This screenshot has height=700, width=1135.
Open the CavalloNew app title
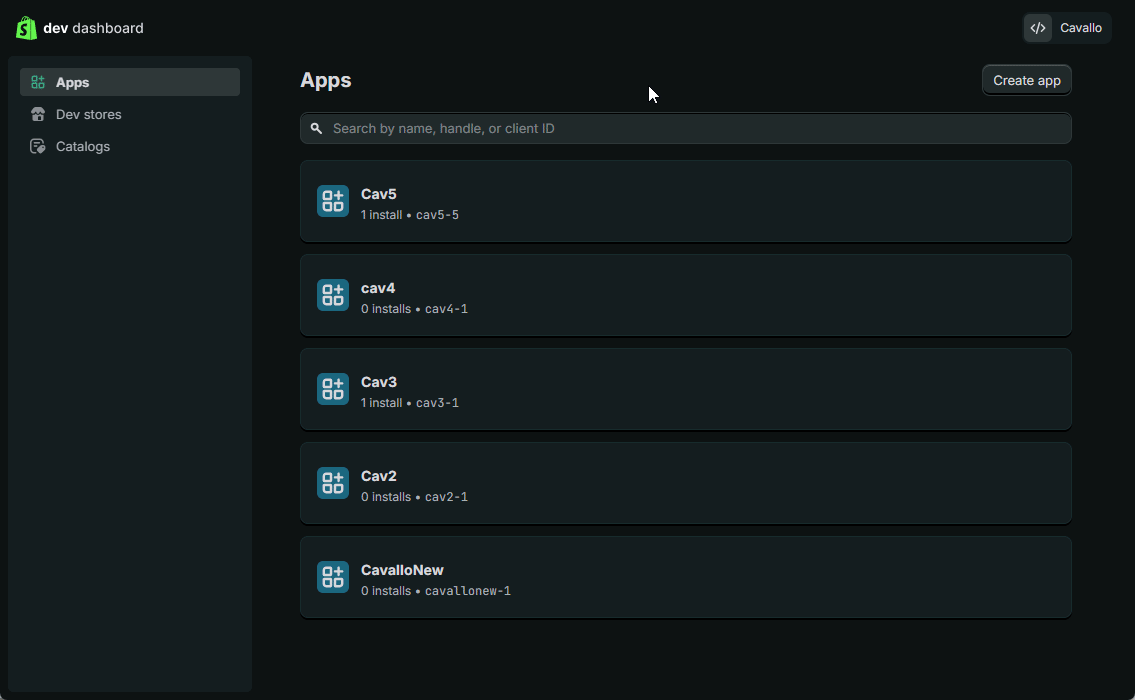[402, 570]
